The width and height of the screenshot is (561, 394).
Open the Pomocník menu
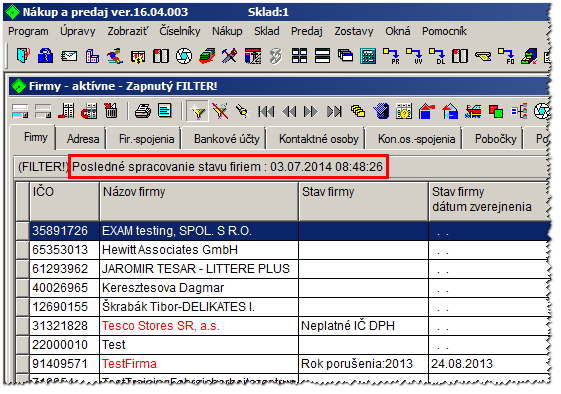point(444,31)
